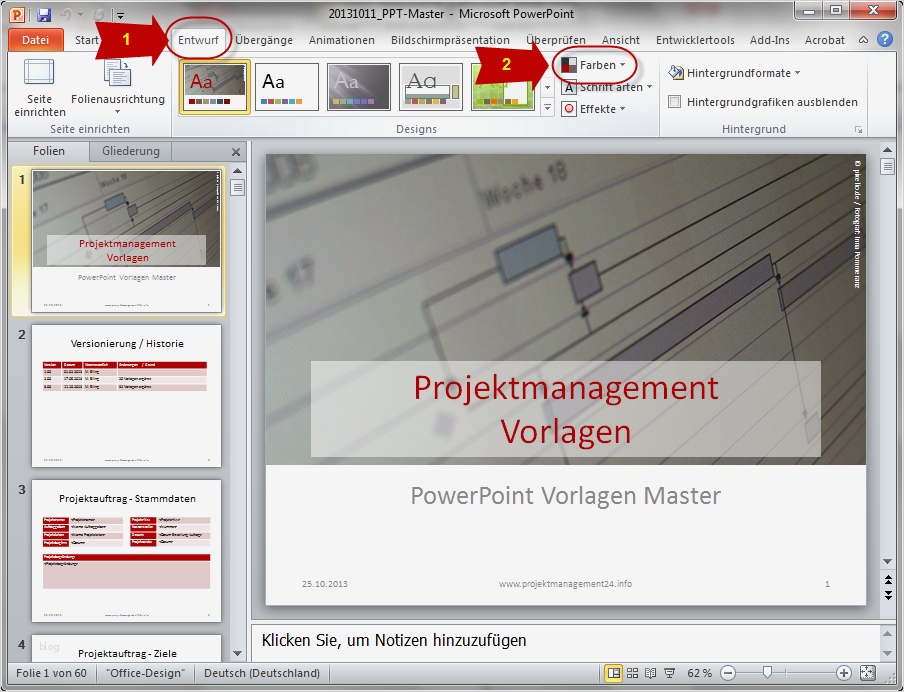Click the Deutsch (Deutschland) language button
The width and height of the screenshot is (904, 692).
[261, 673]
